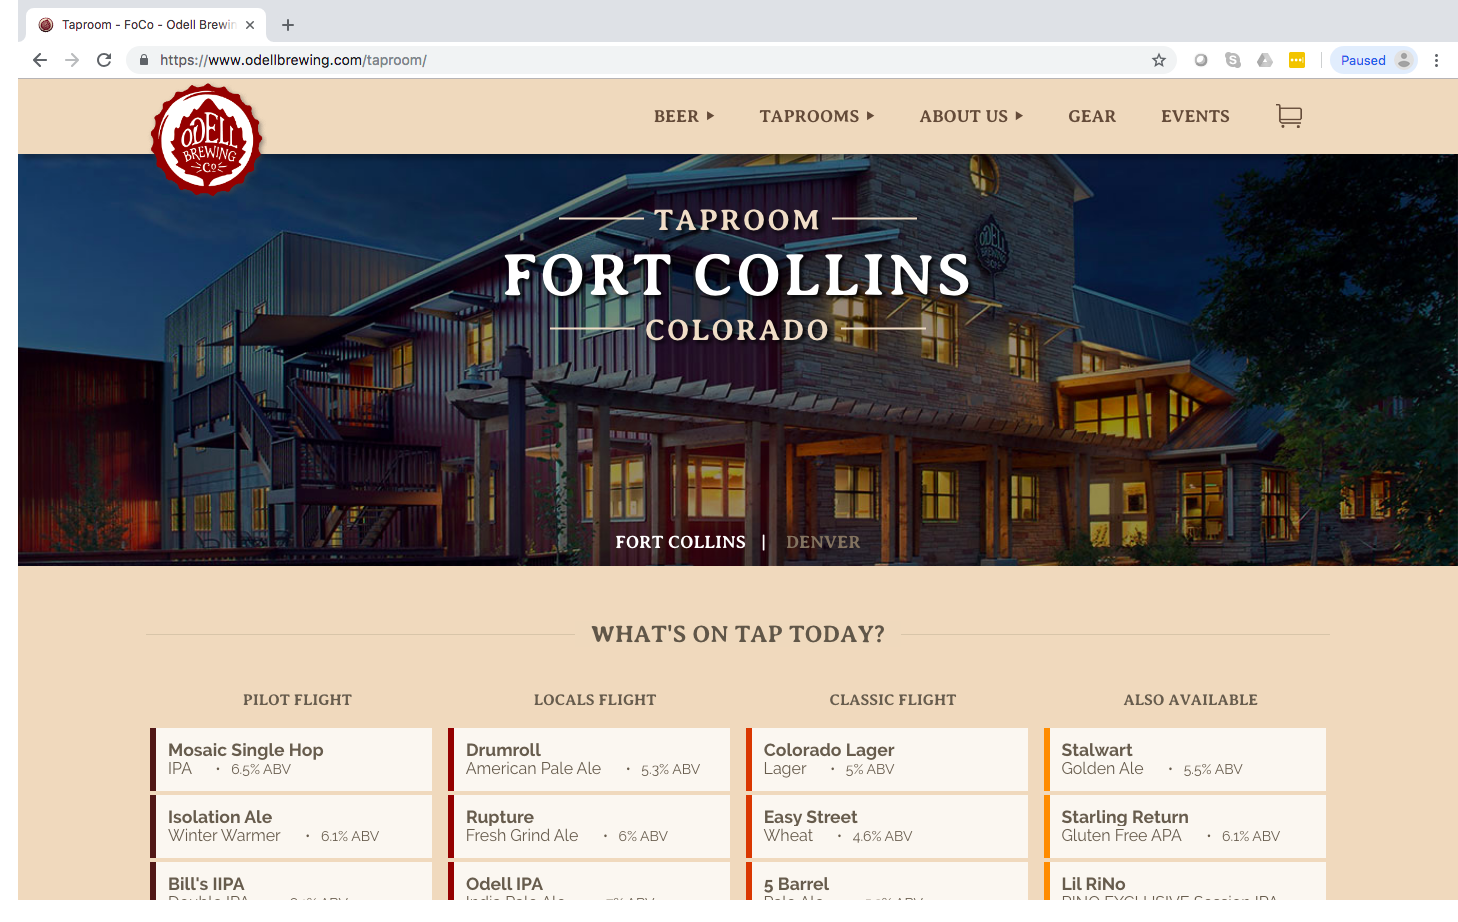The height and width of the screenshot is (922, 1458).
Task: Open the shopping cart icon
Action: pyautogui.click(x=1289, y=116)
